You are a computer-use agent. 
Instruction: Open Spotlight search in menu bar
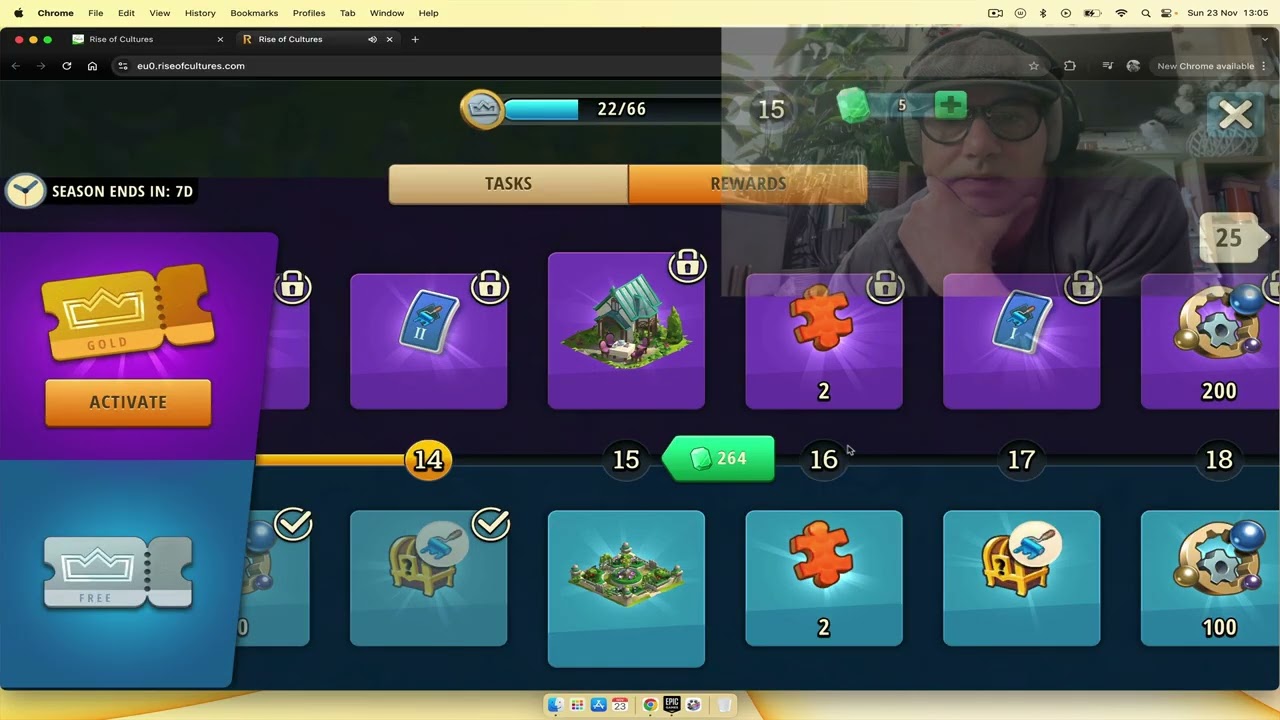[1145, 13]
